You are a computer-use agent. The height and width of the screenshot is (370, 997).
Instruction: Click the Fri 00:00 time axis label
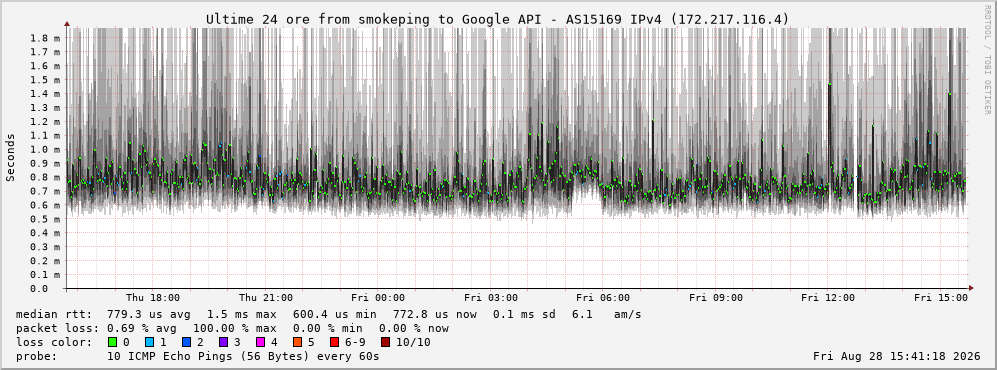[x=378, y=298]
